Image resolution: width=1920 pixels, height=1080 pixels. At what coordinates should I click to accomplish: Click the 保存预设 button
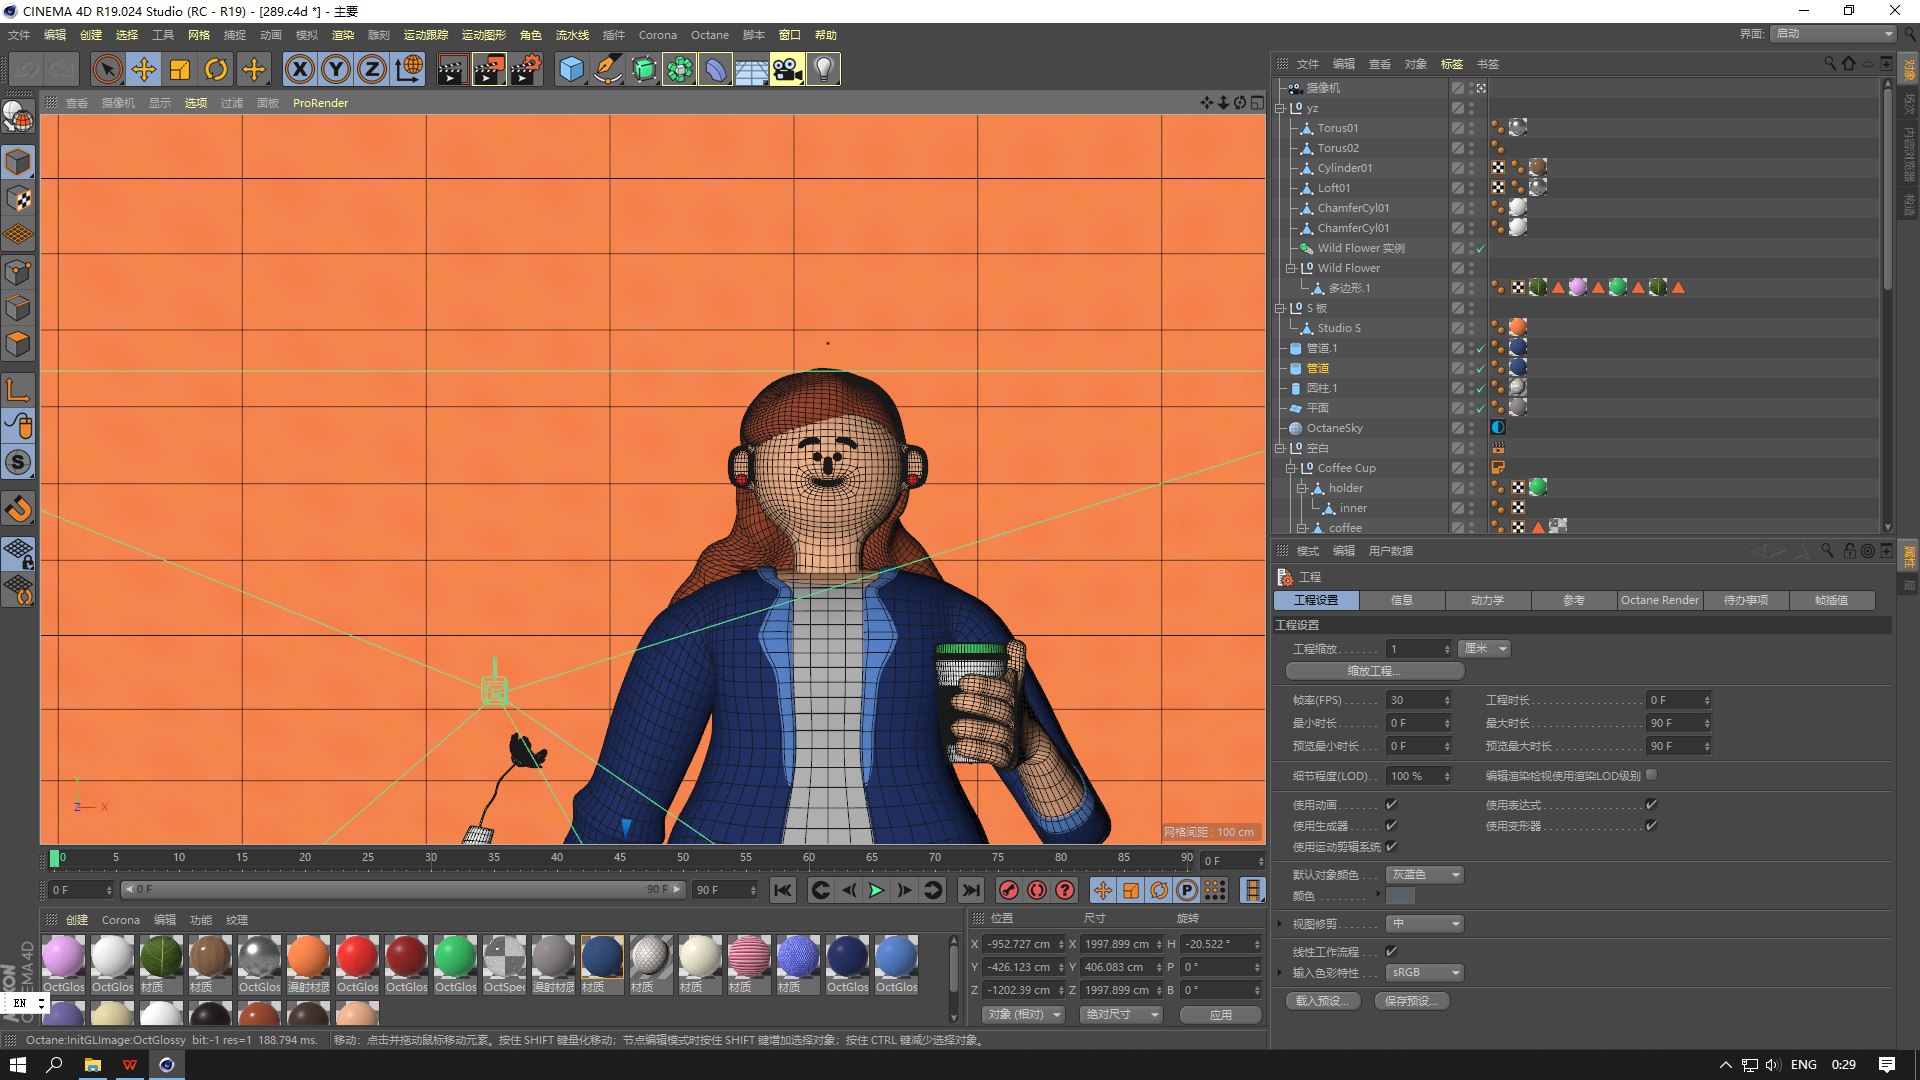pos(1411,1001)
